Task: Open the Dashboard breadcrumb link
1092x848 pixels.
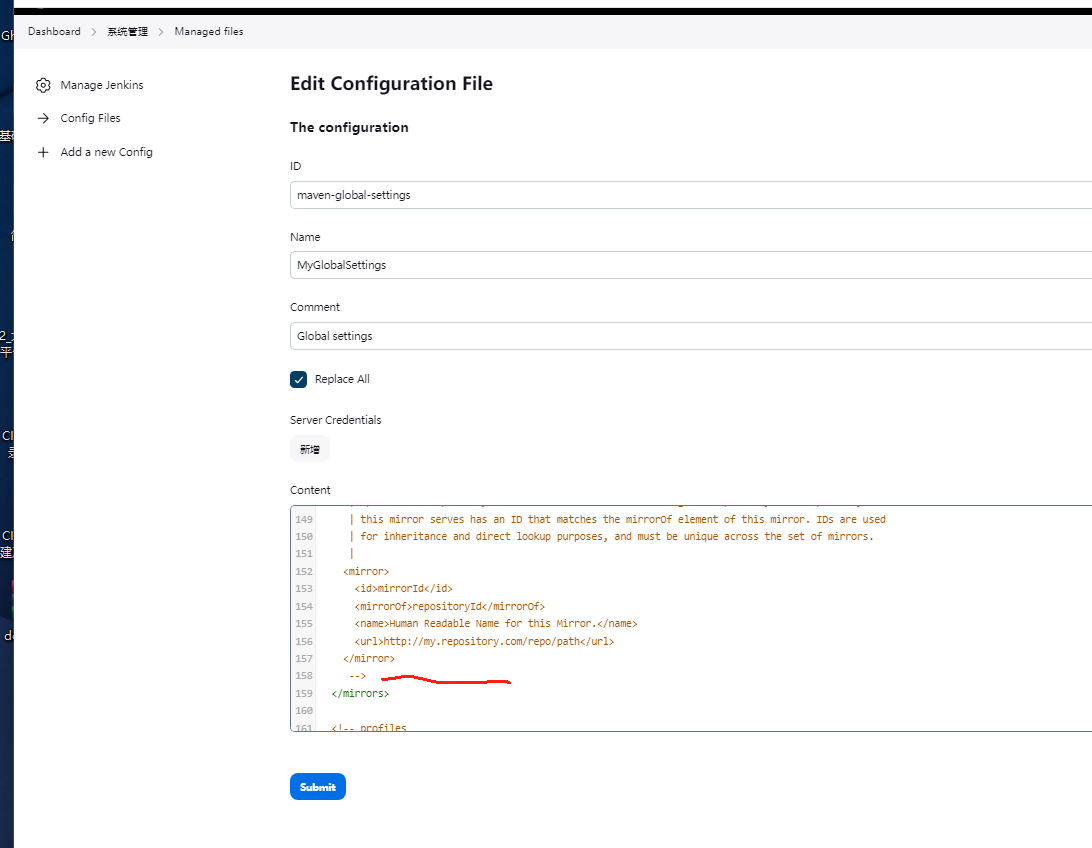Action: [x=54, y=31]
